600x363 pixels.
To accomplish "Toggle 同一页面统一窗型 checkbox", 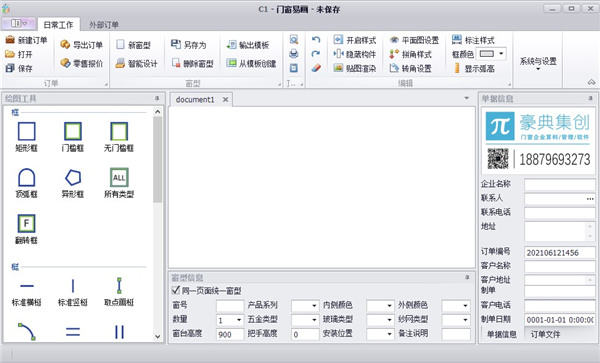I will coord(176,290).
